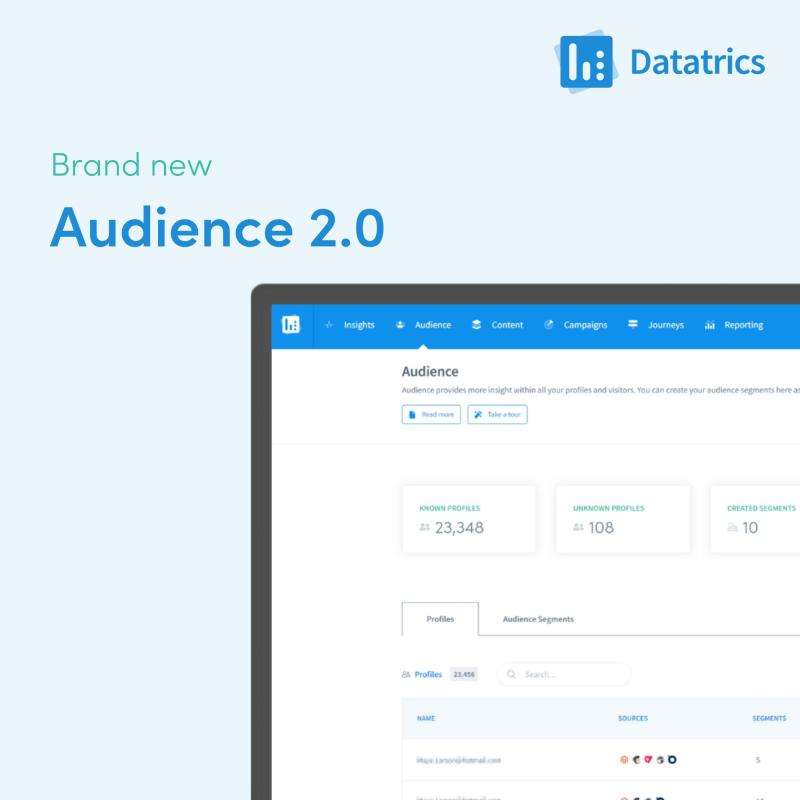The image size is (800, 800).
Task: Navigate to Journeys
Action: 666,325
